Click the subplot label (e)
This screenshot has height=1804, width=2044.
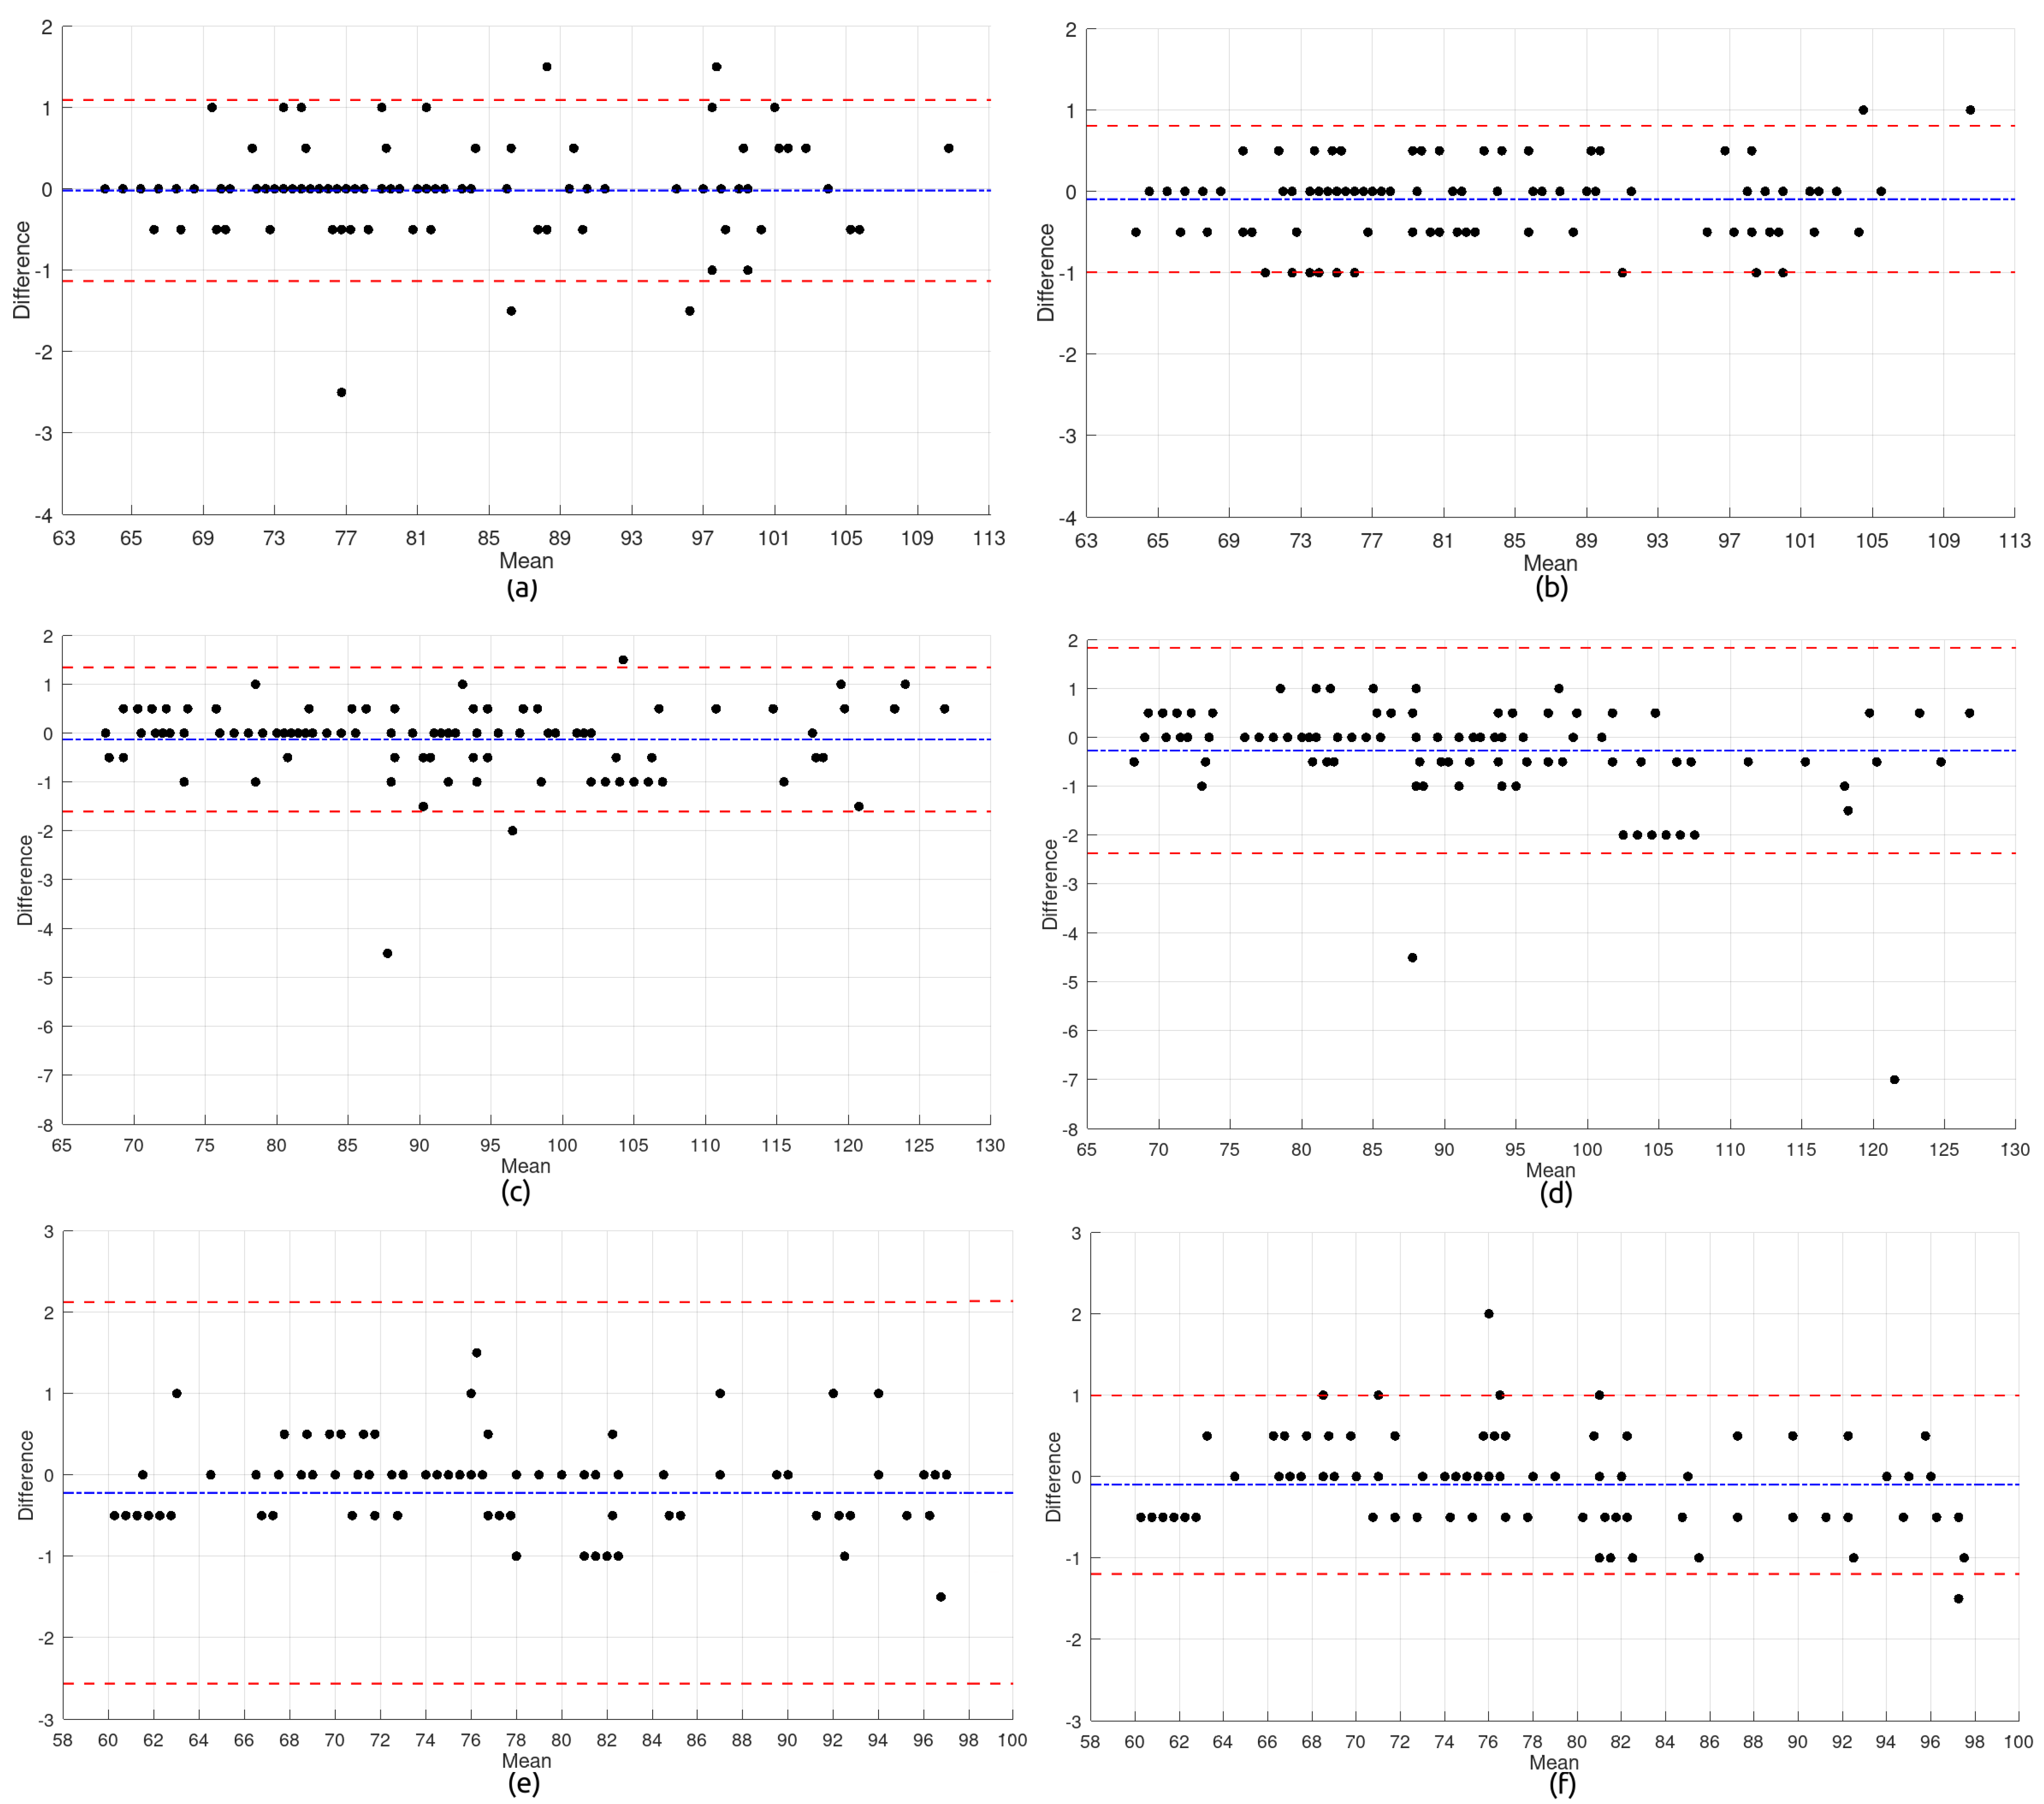(x=523, y=1783)
